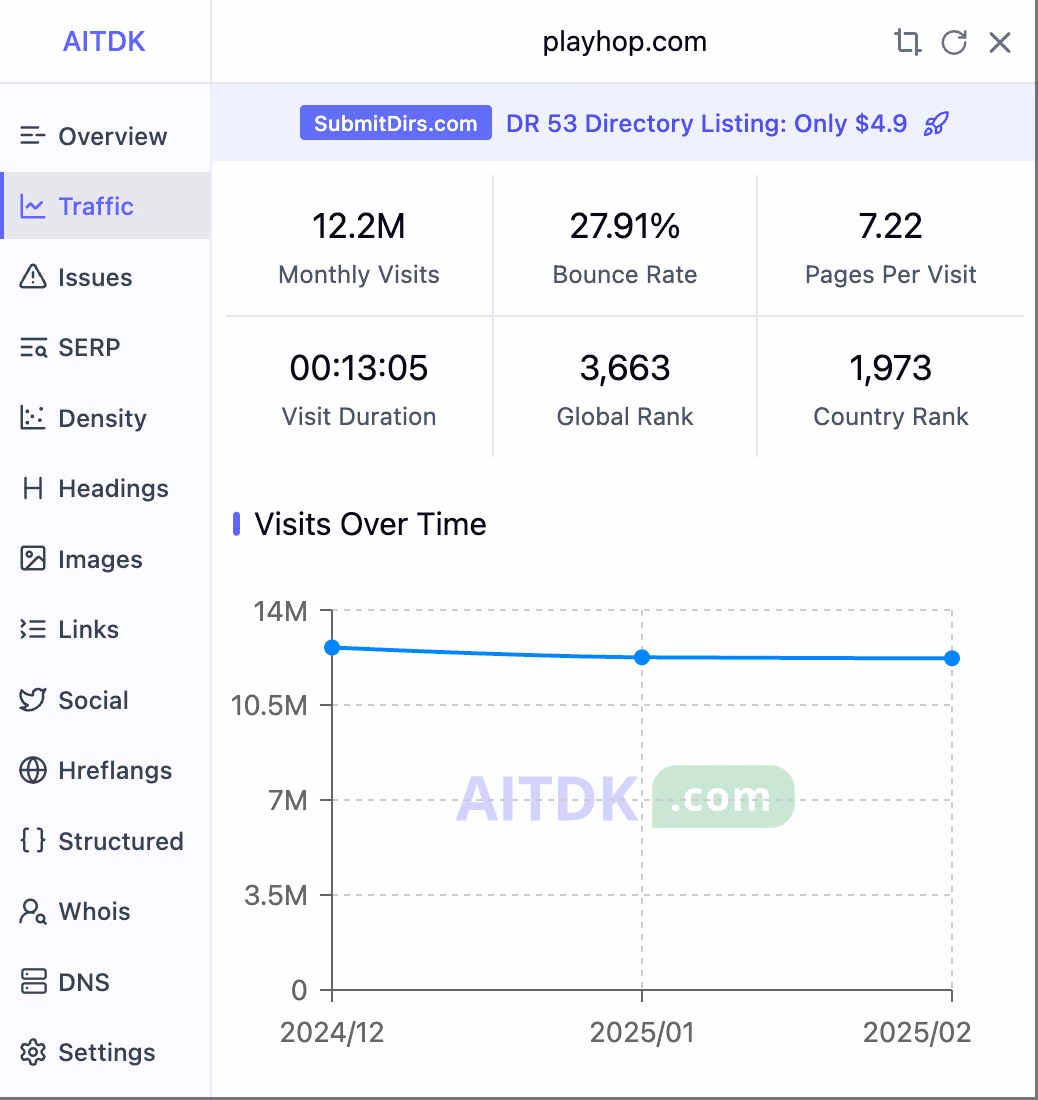The width and height of the screenshot is (1038, 1100).
Task: Click the Hreflangs globe icon
Action: pos(33,770)
